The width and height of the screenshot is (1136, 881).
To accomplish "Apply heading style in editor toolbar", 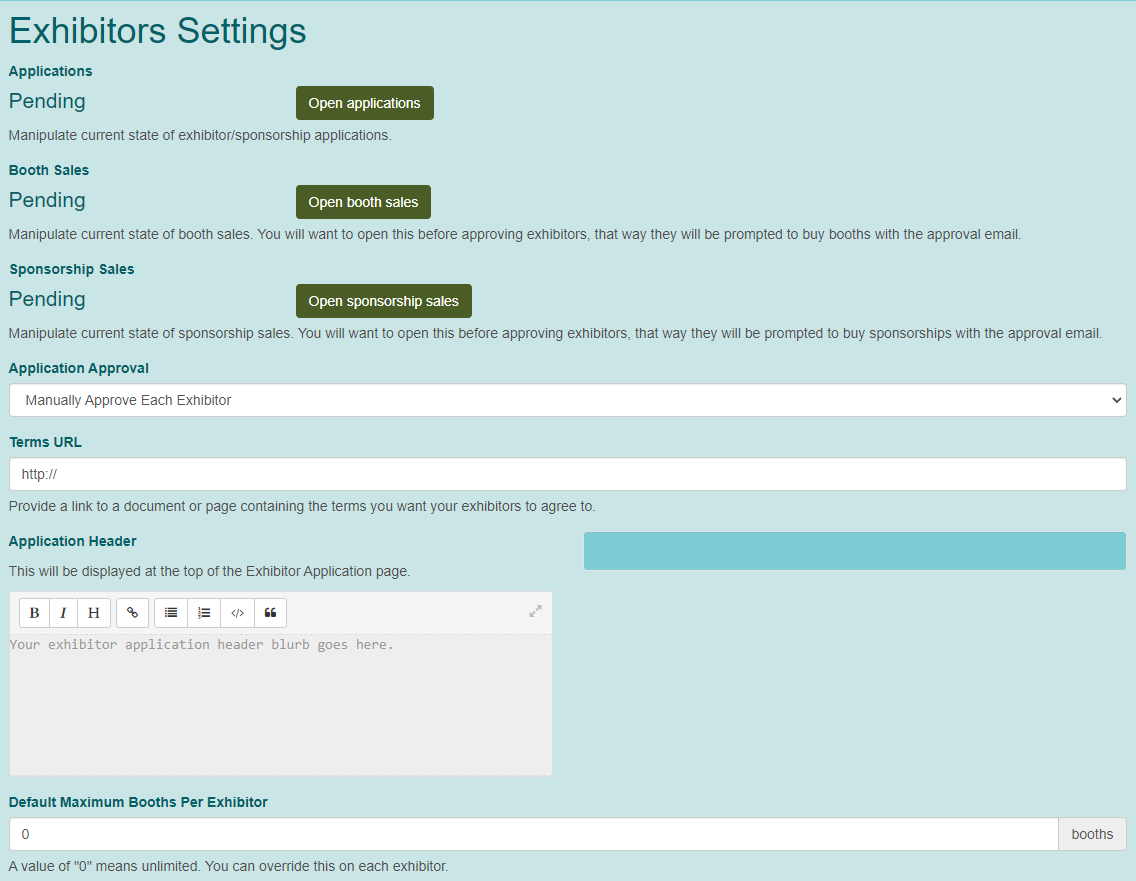I will [x=94, y=613].
